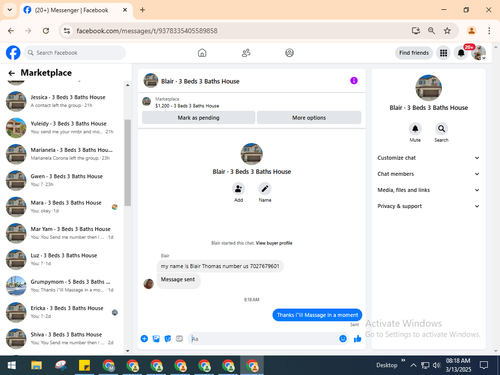Viewport: 500px width, 375px height.
Task: Open the purple conversation information icon
Action: coord(354,81)
